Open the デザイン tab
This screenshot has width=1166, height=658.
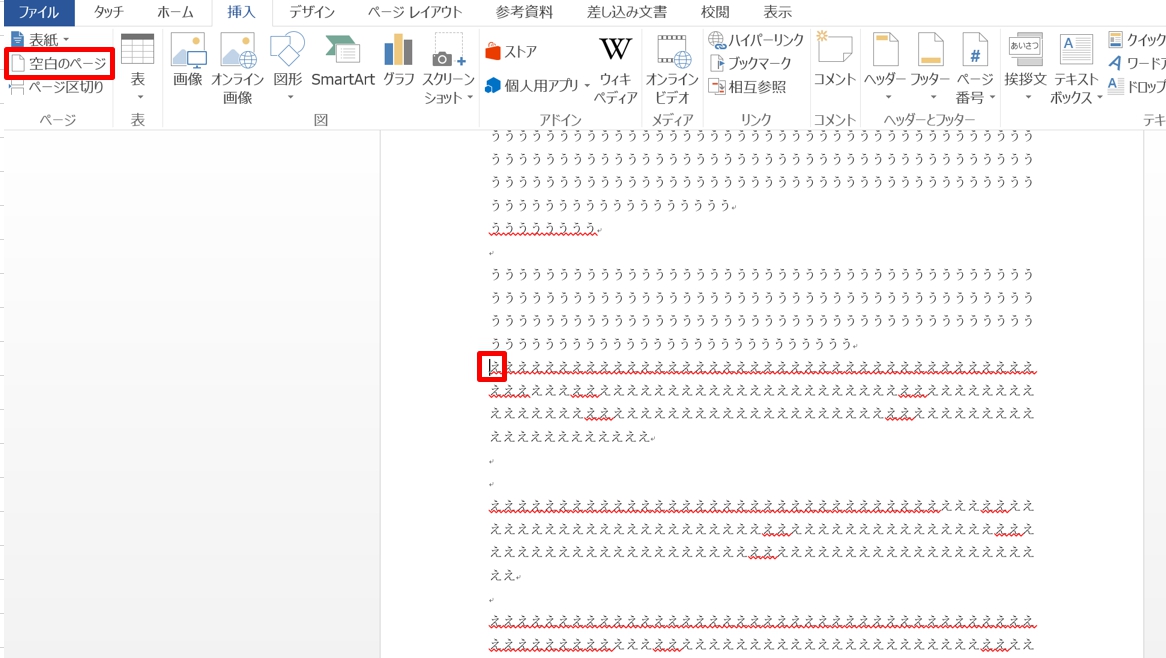pos(312,12)
